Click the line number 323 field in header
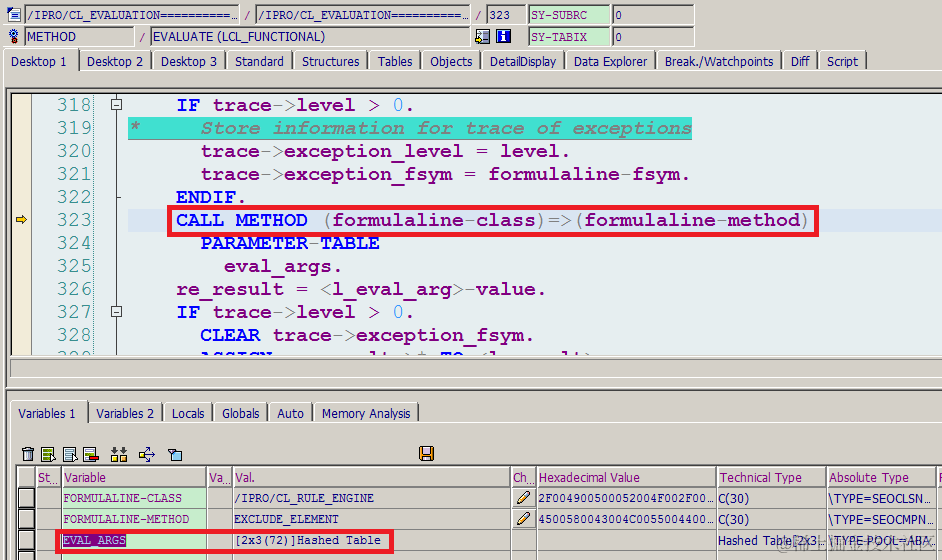The image size is (942, 560). coord(505,14)
